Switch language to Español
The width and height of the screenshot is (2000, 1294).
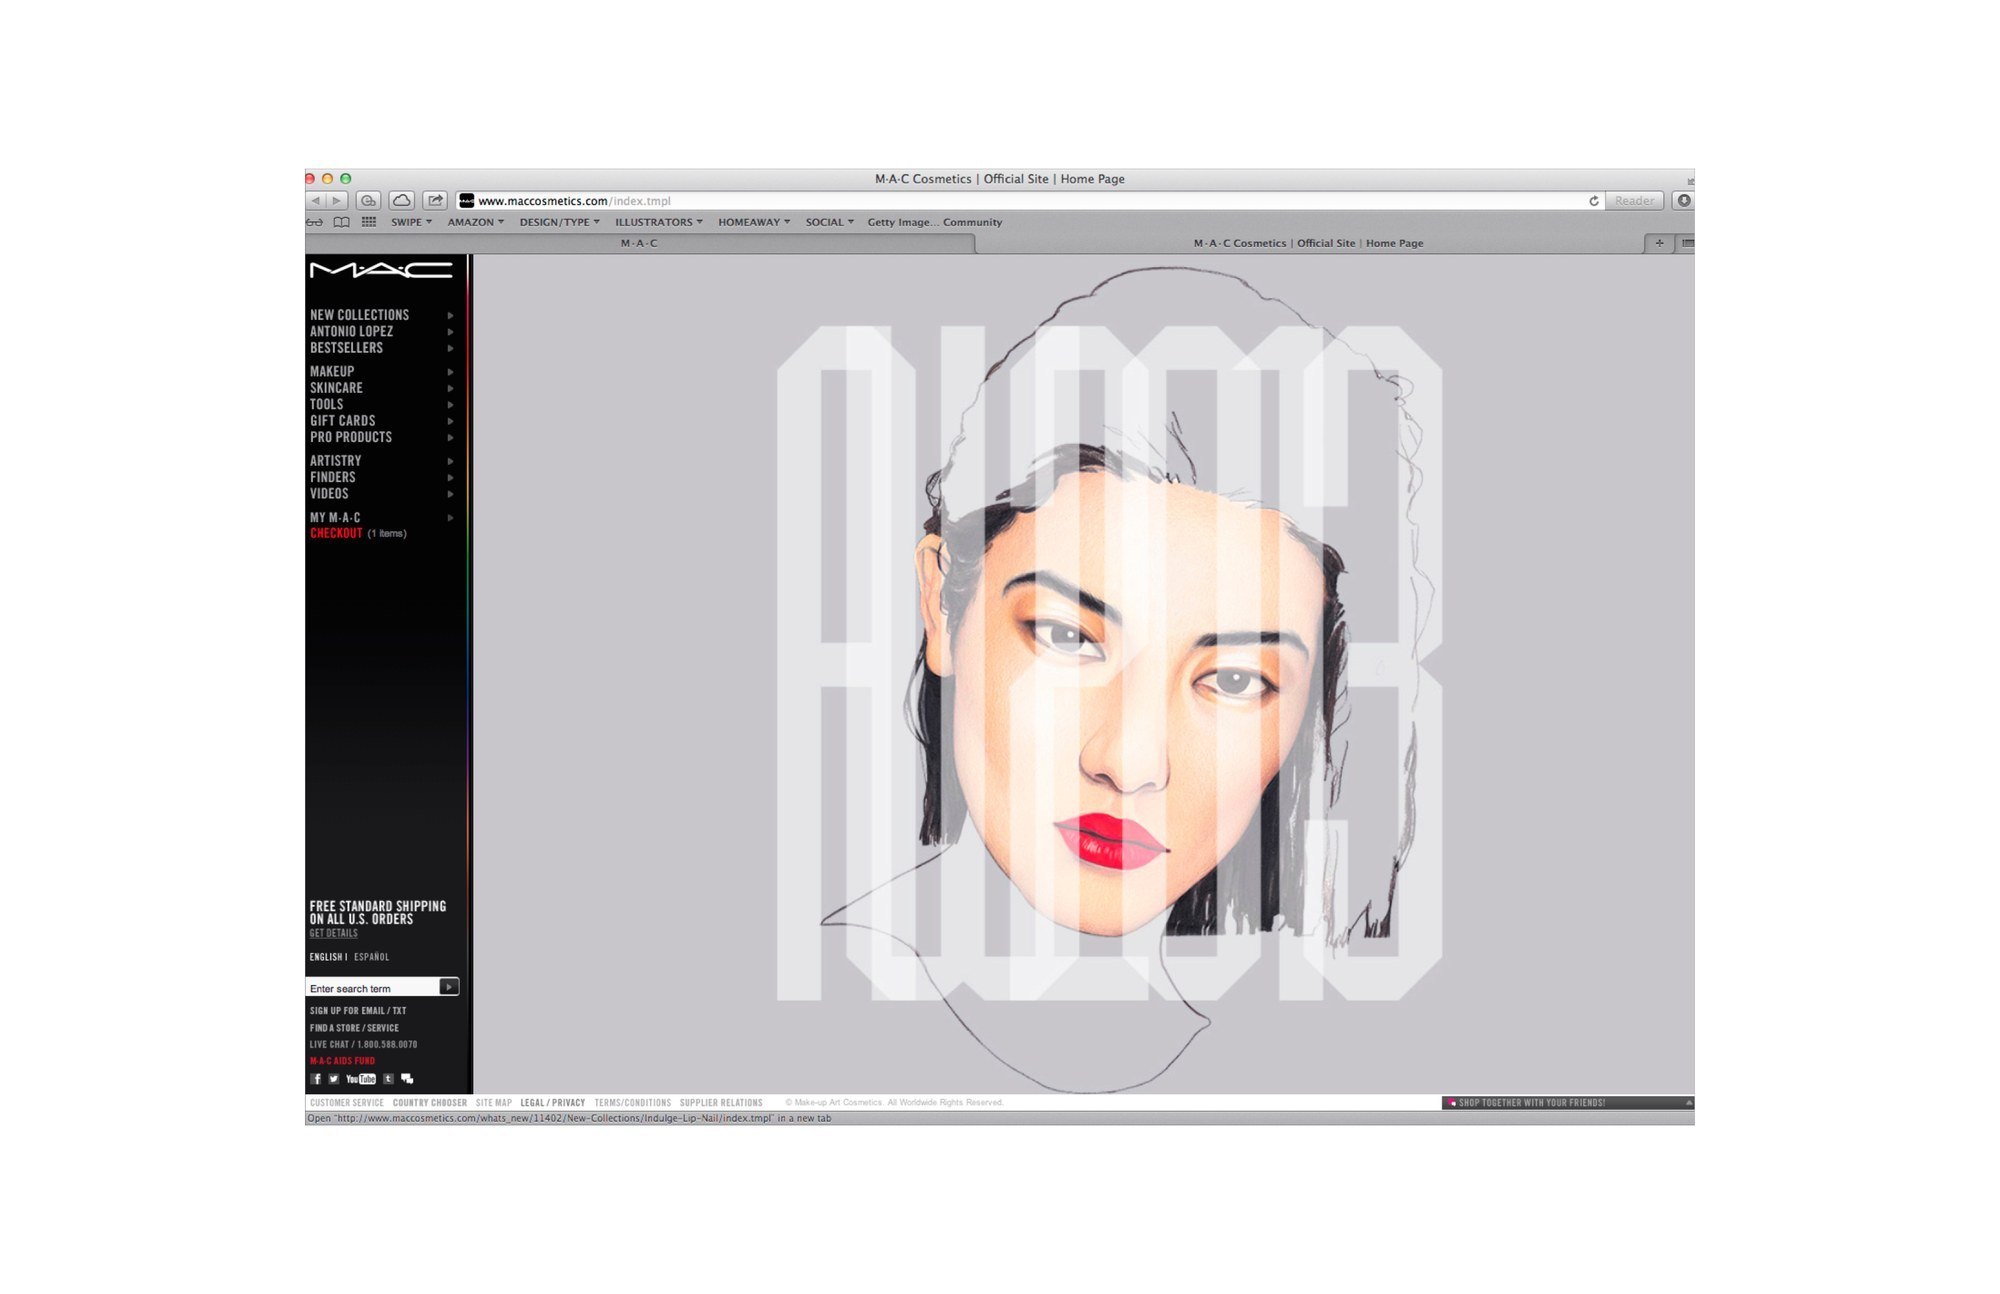point(371,957)
